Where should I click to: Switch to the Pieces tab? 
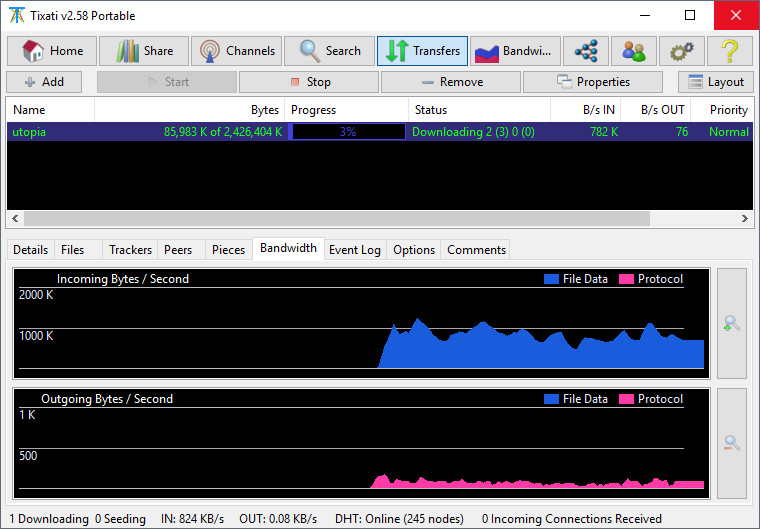click(228, 249)
